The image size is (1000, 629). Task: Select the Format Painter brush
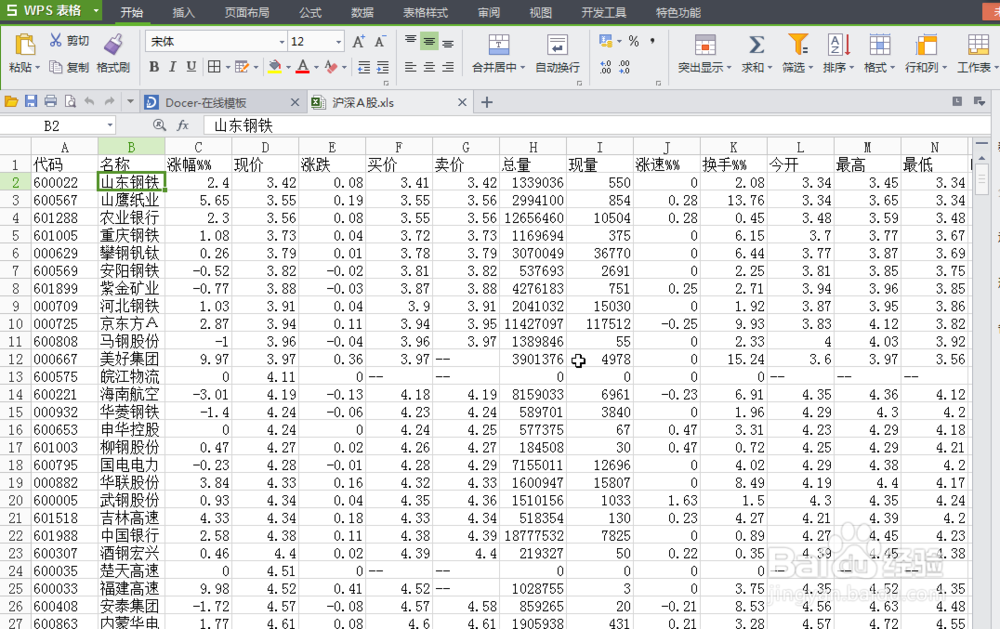click(114, 45)
